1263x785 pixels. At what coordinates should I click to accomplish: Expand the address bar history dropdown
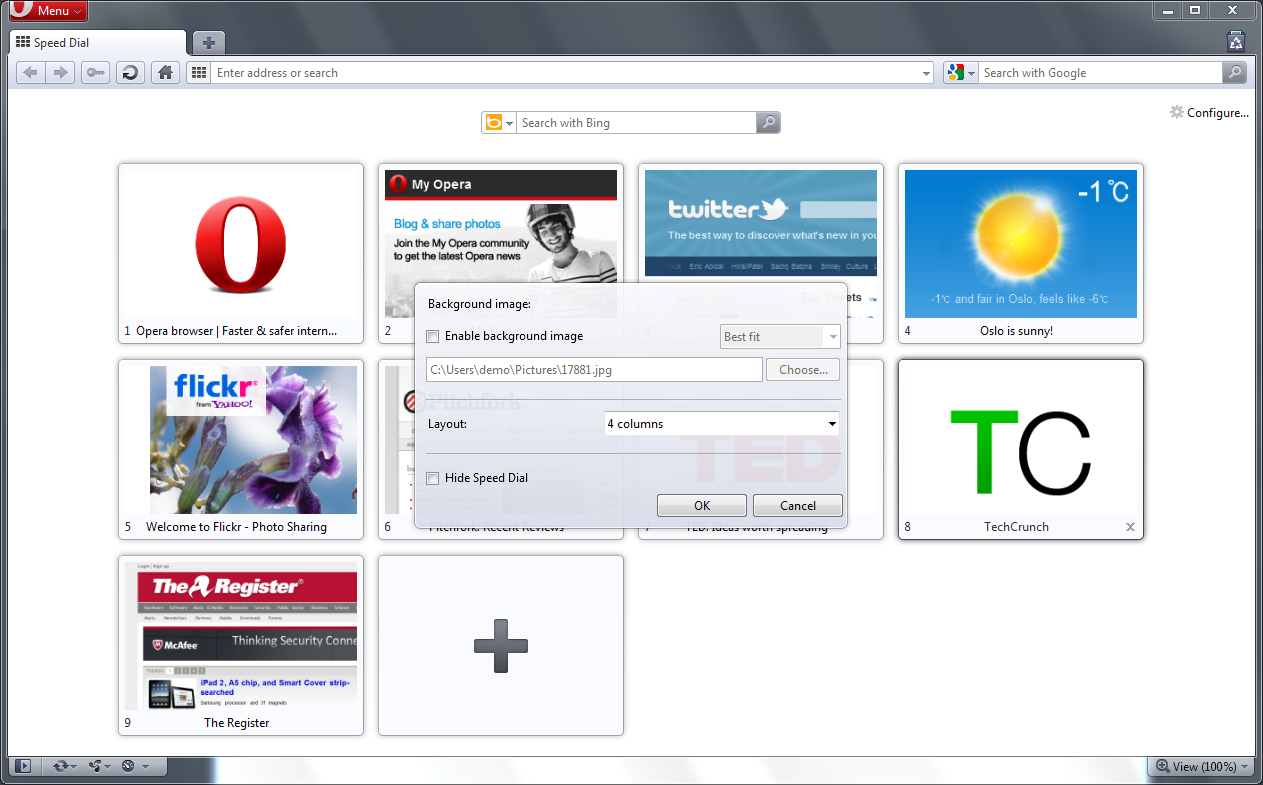(x=927, y=73)
